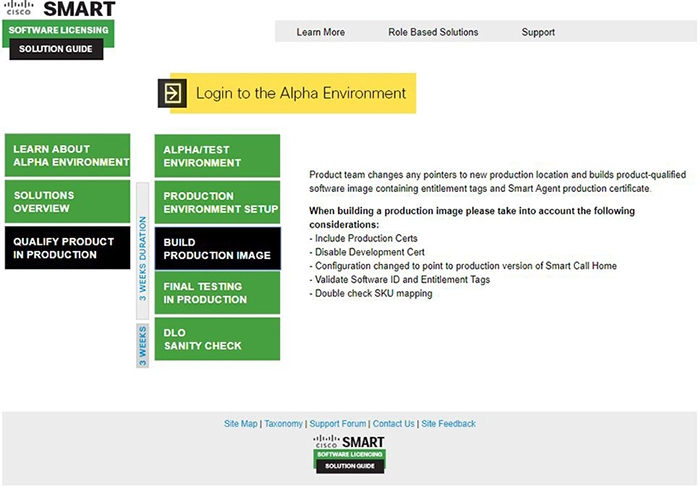Select the Solutions Overview tile

(x=67, y=201)
